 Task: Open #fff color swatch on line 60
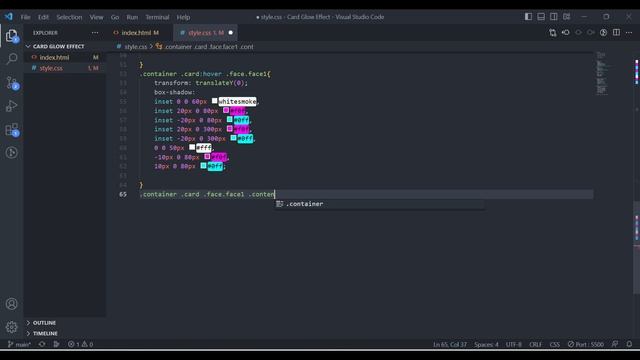click(x=192, y=147)
